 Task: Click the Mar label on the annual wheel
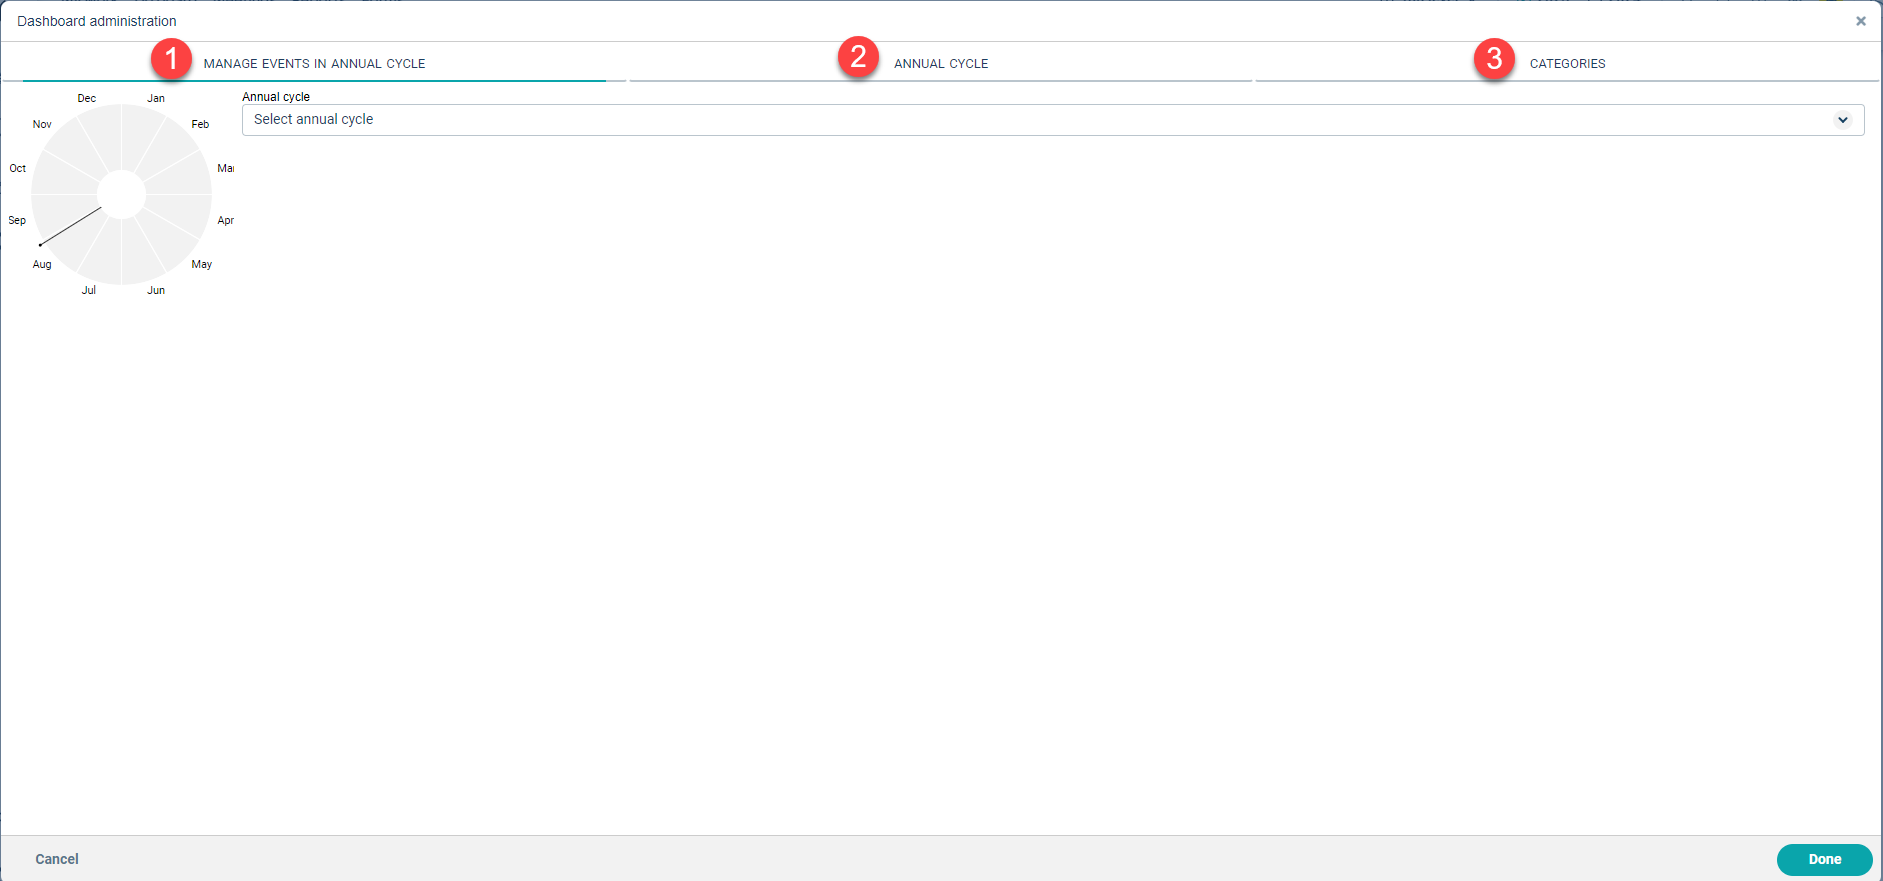(x=225, y=168)
